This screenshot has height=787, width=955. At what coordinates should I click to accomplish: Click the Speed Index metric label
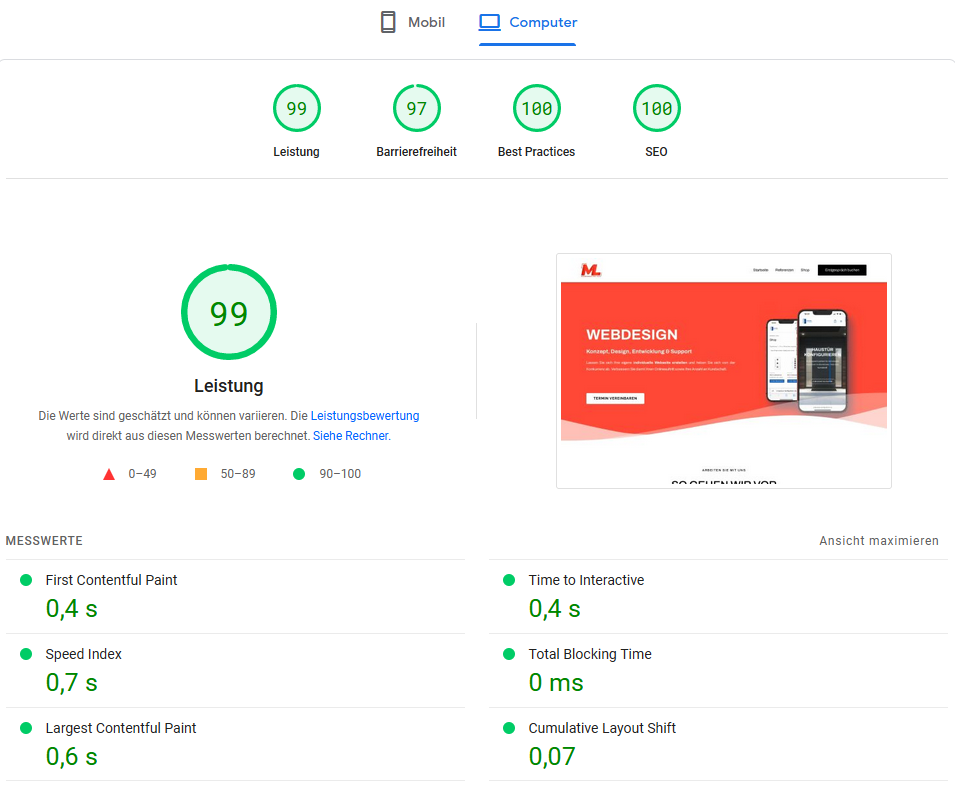[x=83, y=654]
